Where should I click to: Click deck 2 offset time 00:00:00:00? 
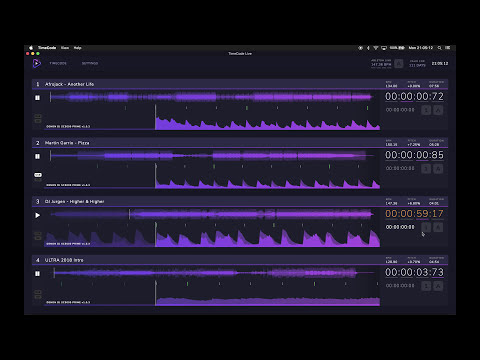coord(400,168)
